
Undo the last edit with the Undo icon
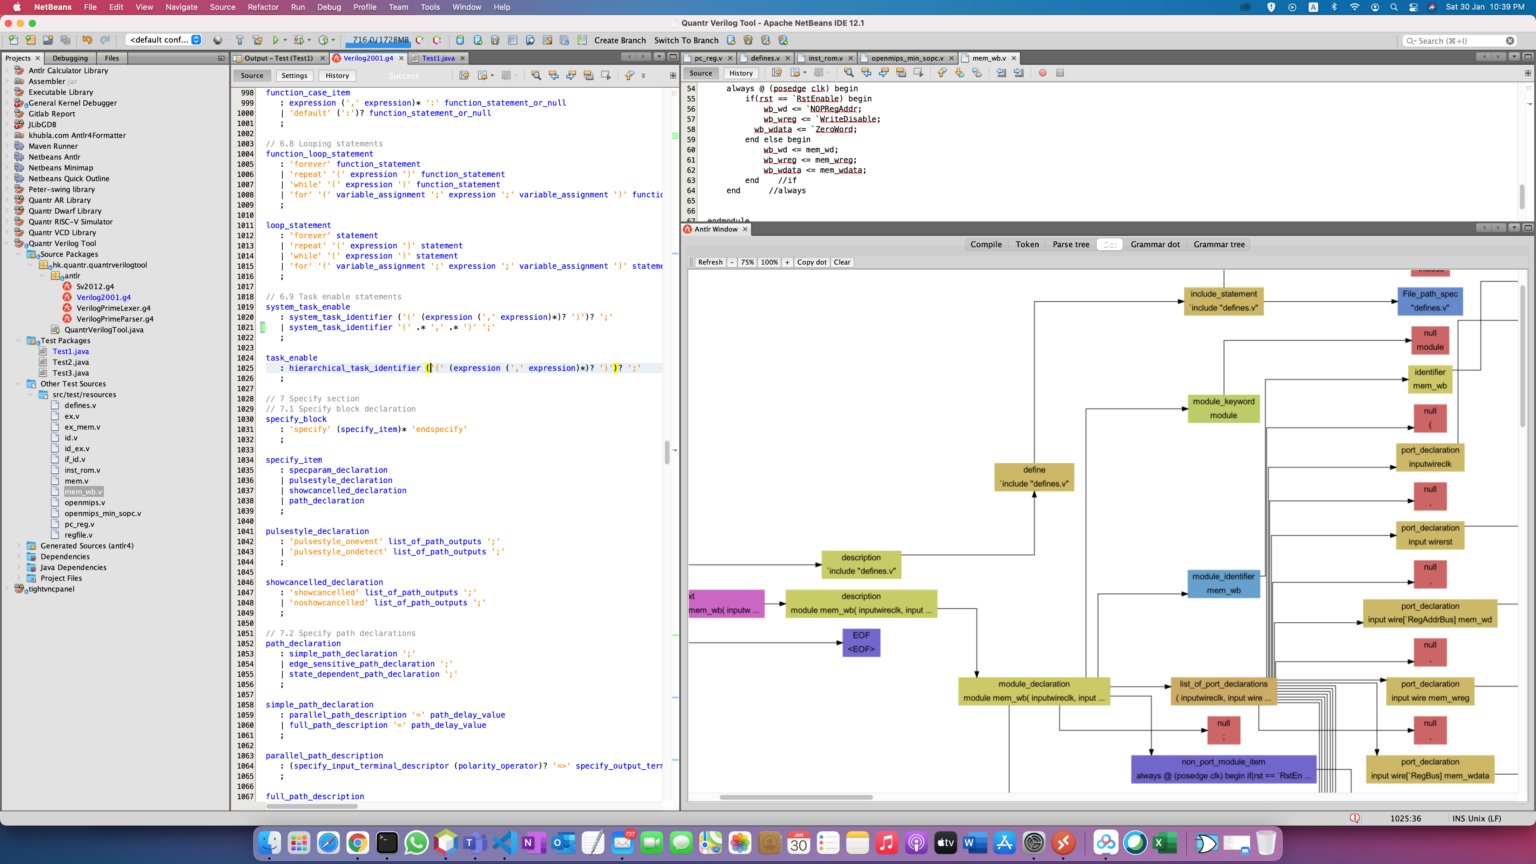click(85, 41)
